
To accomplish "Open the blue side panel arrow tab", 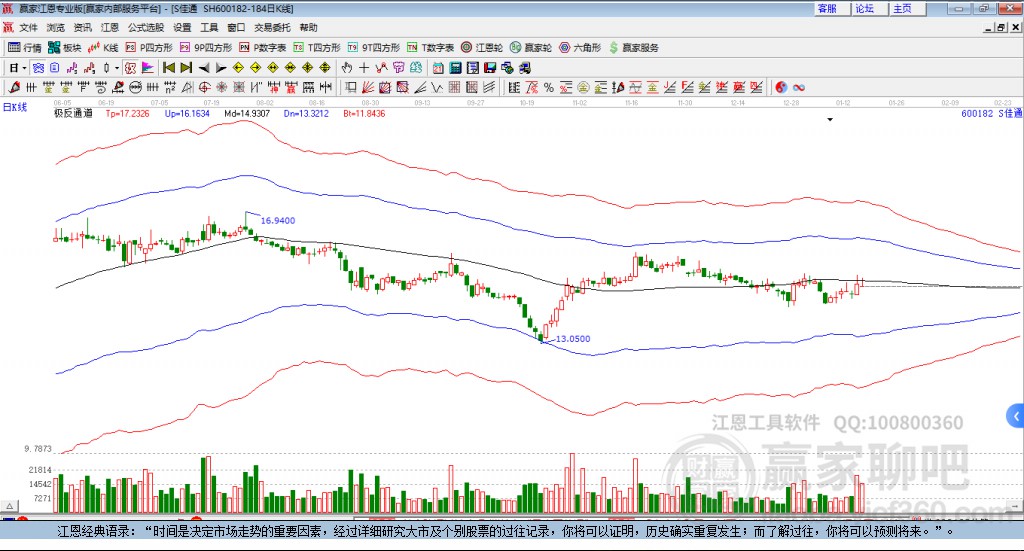I will (1016, 416).
